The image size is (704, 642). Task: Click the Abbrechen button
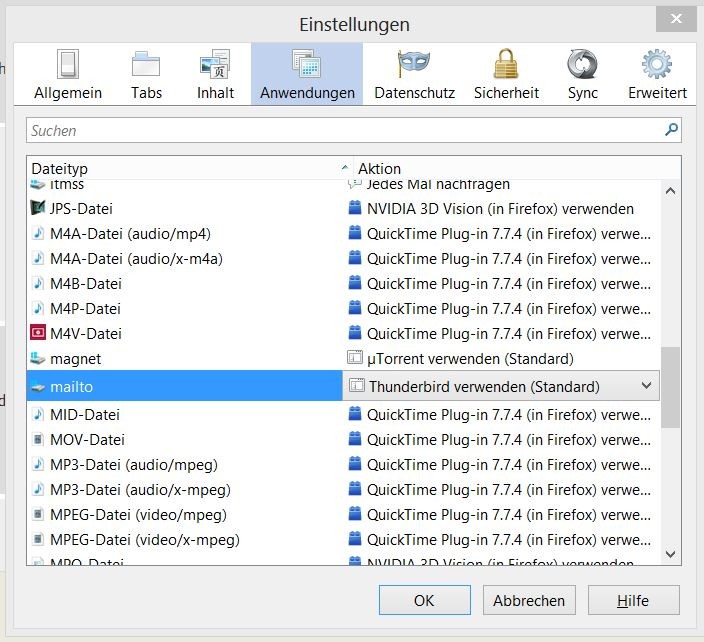coord(529,601)
